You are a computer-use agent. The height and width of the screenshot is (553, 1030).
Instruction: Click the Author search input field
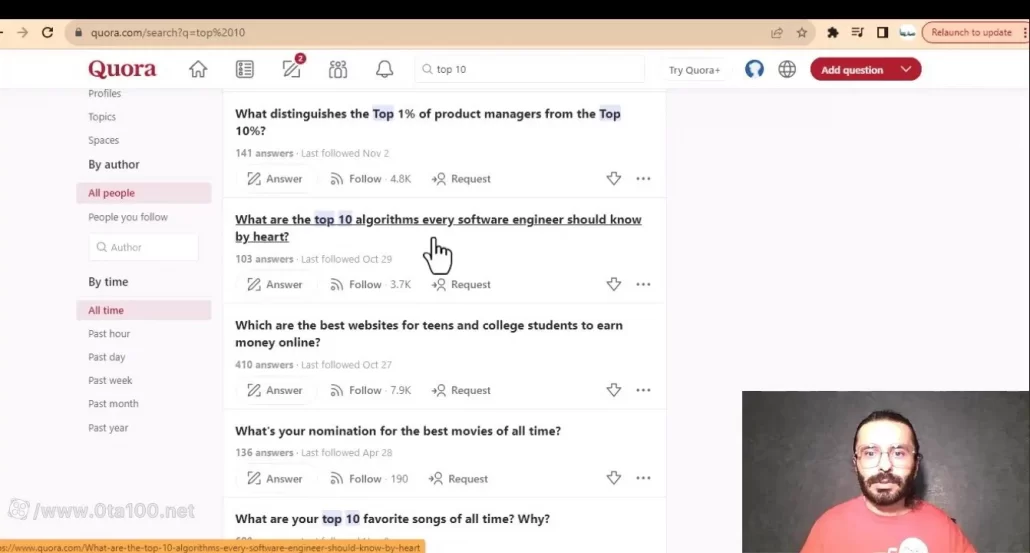pyautogui.click(x=143, y=247)
